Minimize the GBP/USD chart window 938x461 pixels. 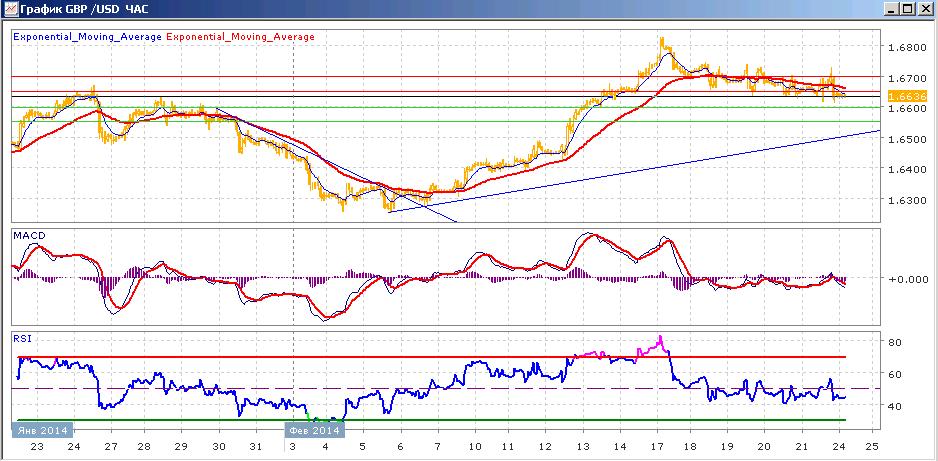(892, 9)
